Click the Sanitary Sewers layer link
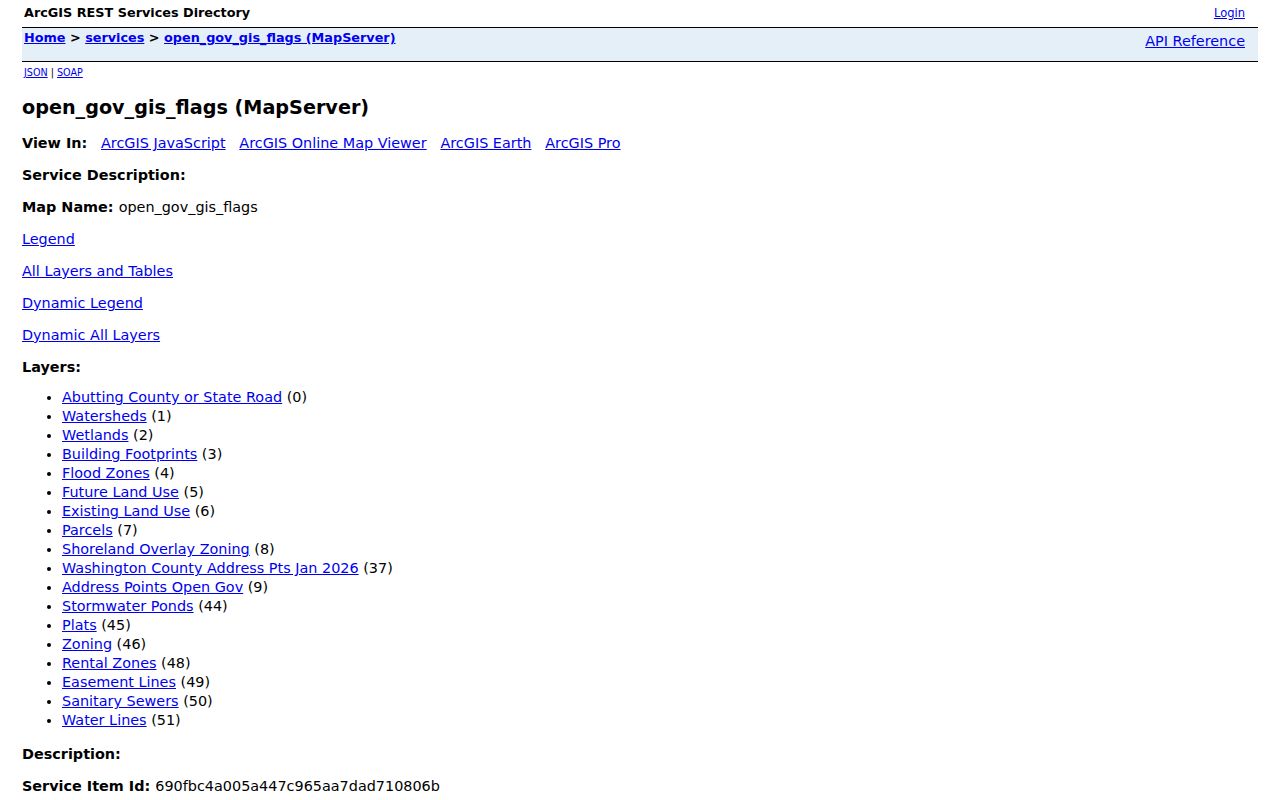1280x800 pixels. pos(120,701)
